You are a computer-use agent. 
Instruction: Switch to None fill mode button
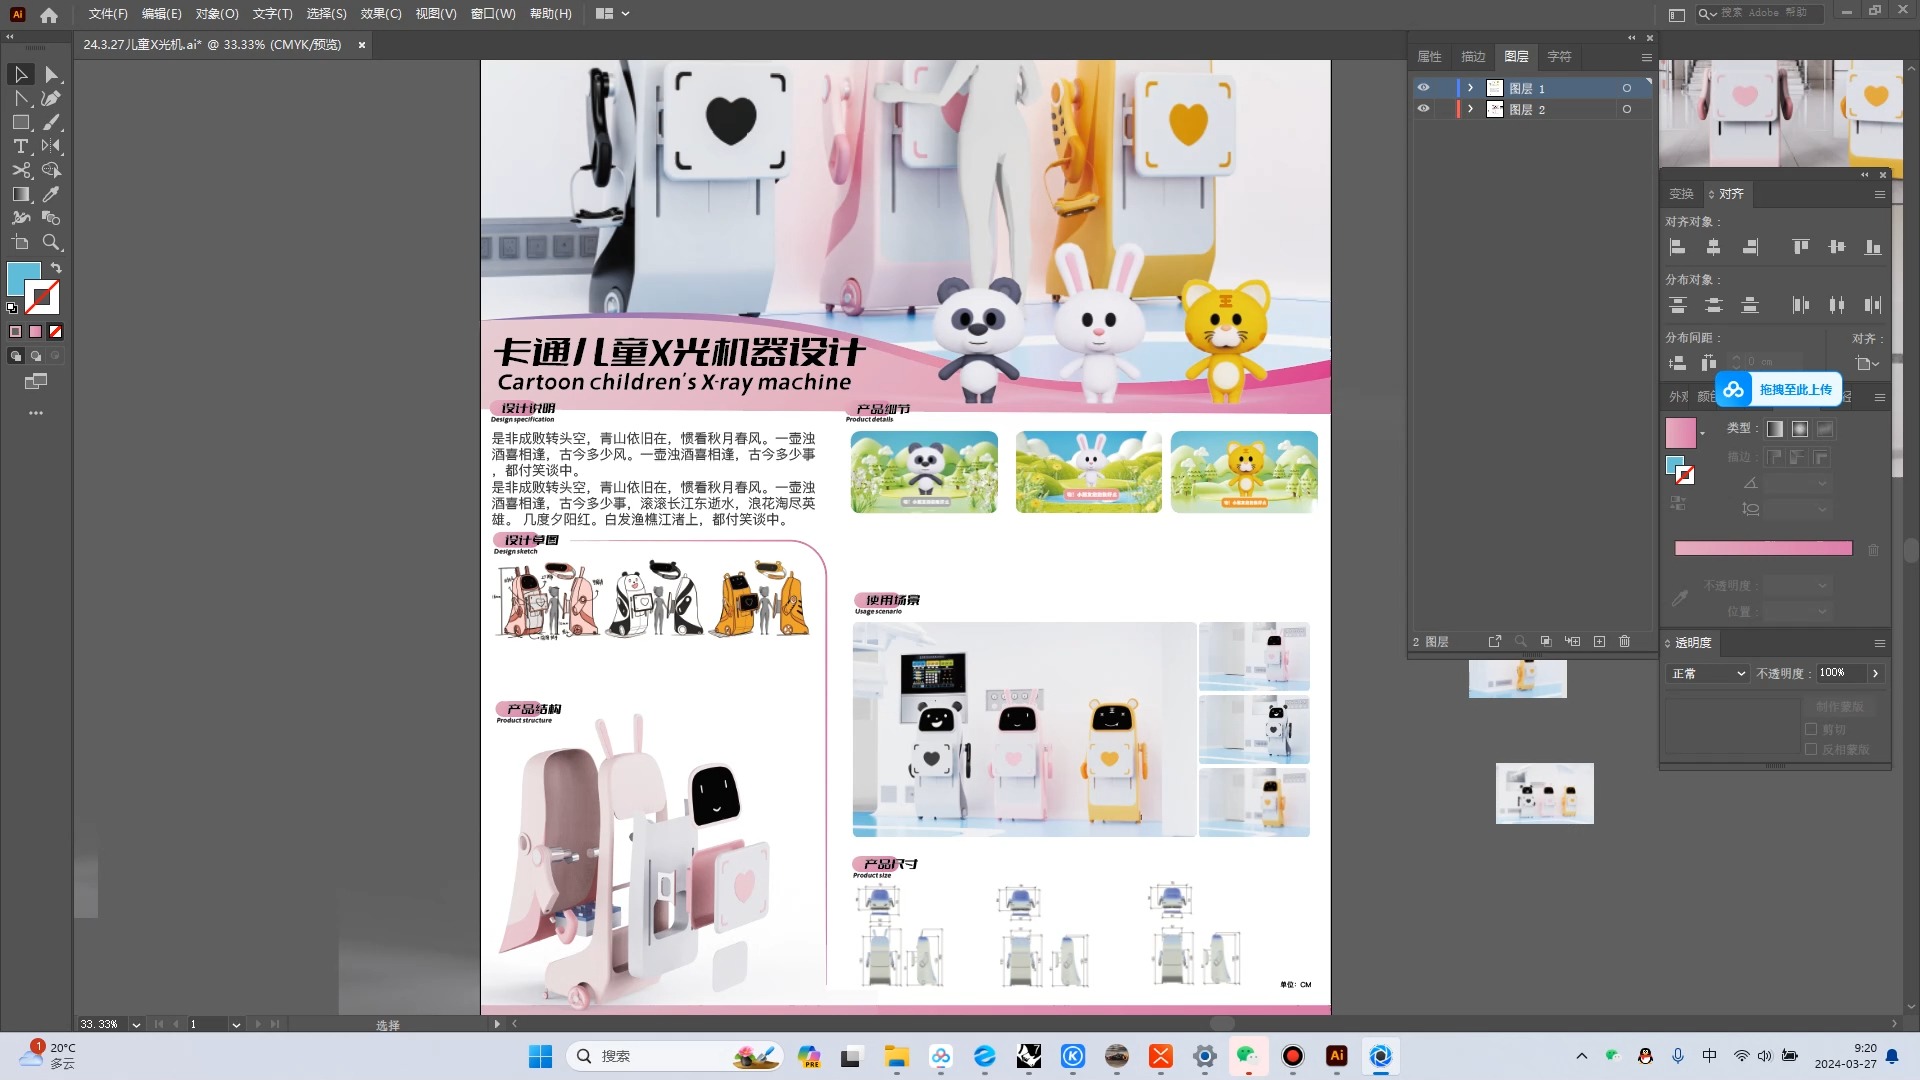coord(56,332)
